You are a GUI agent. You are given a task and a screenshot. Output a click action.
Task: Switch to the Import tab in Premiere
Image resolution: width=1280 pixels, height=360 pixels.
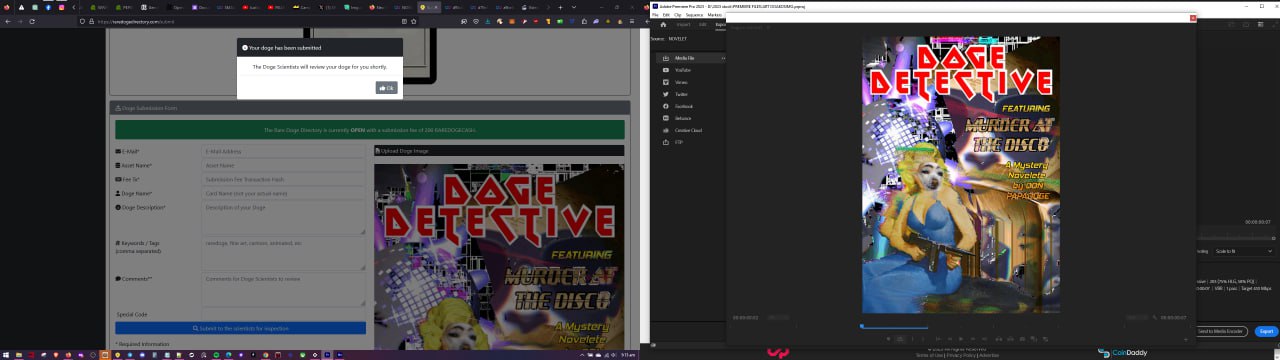point(683,24)
